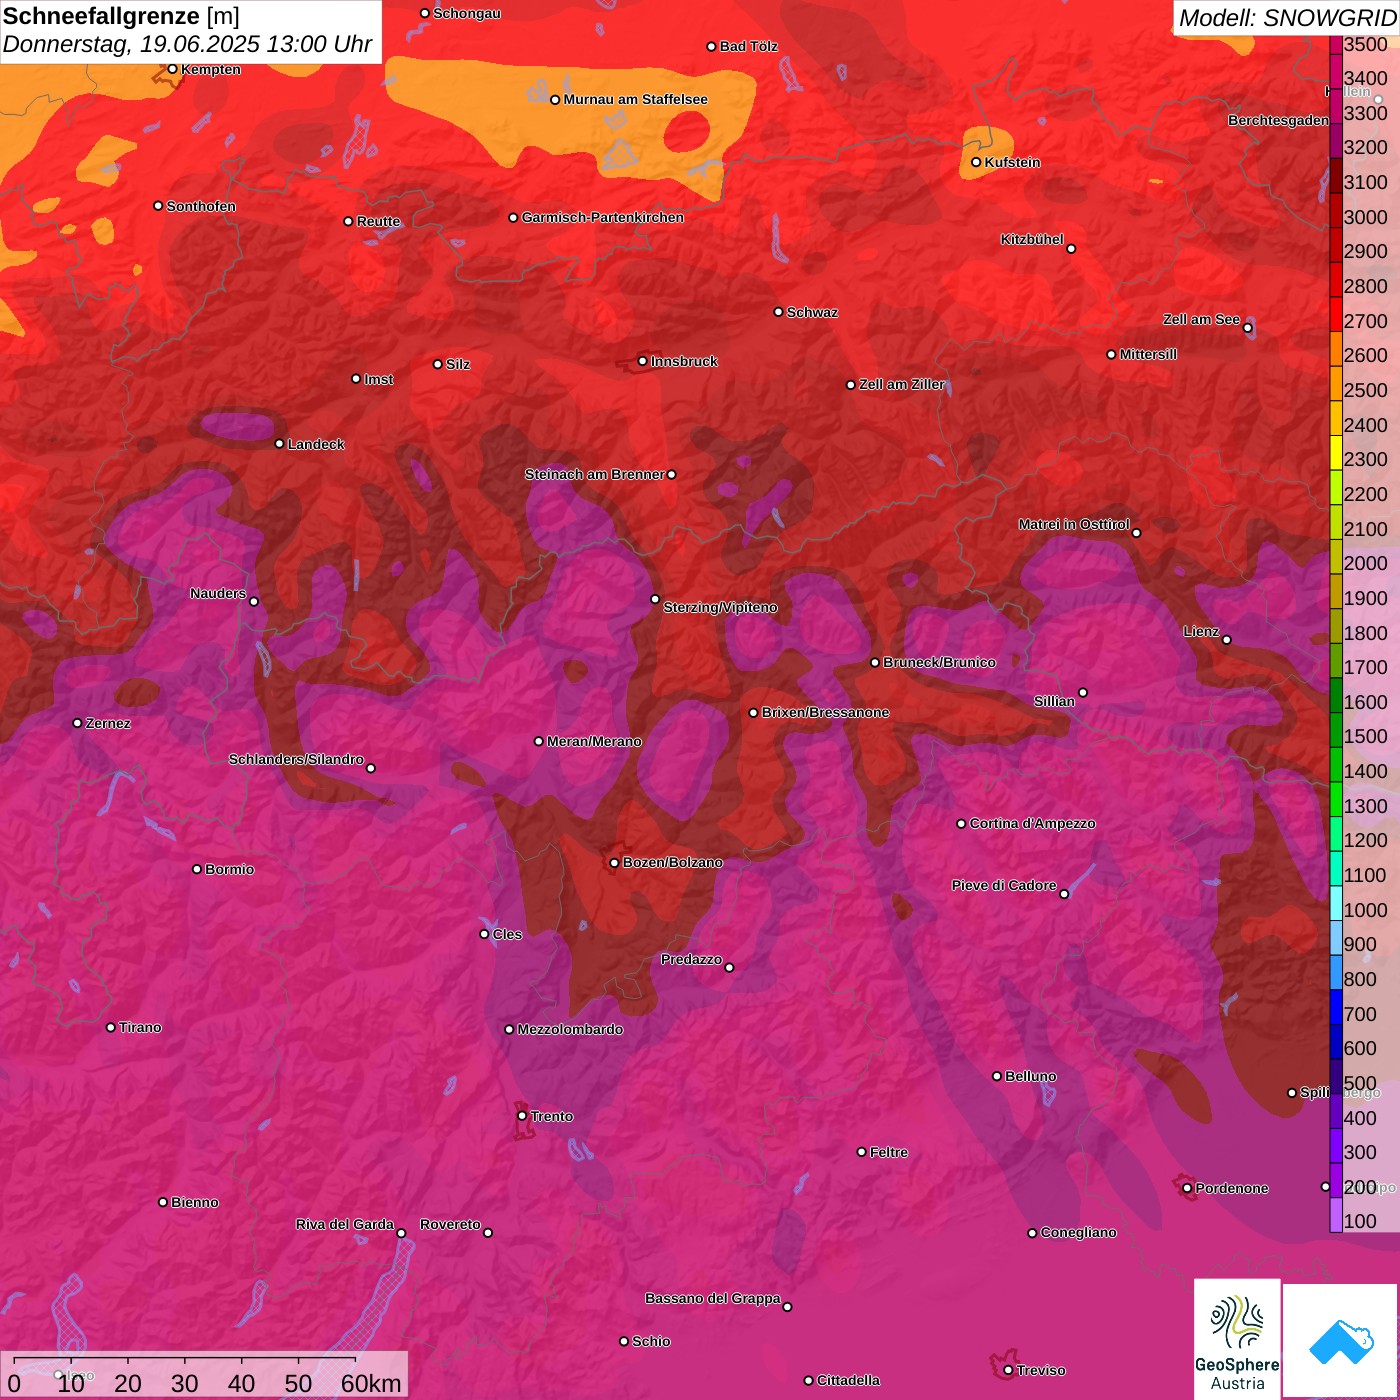Select the "Bruneck/Brunico" label

(x=939, y=662)
